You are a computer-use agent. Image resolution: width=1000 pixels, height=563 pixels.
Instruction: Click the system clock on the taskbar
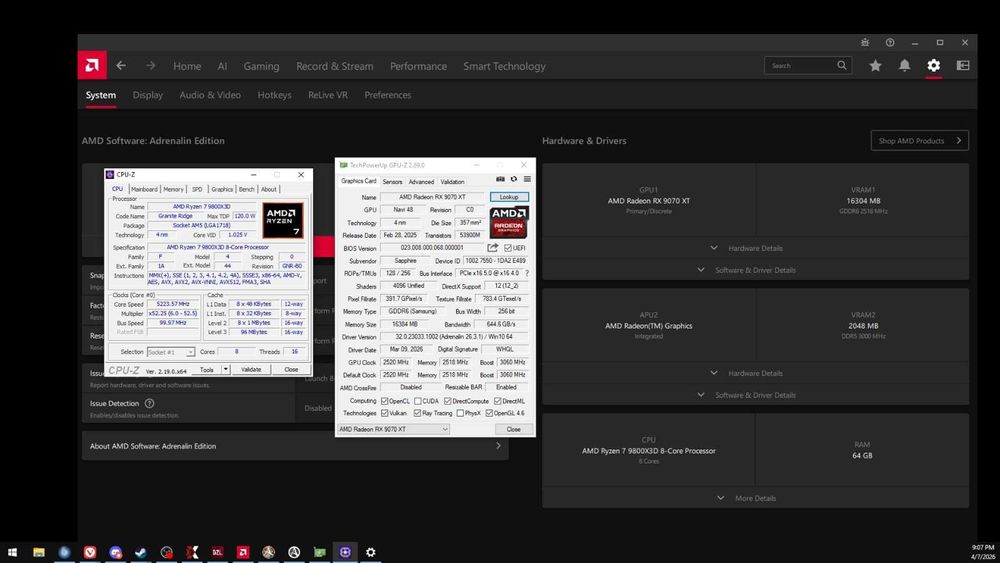(x=983, y=552)
